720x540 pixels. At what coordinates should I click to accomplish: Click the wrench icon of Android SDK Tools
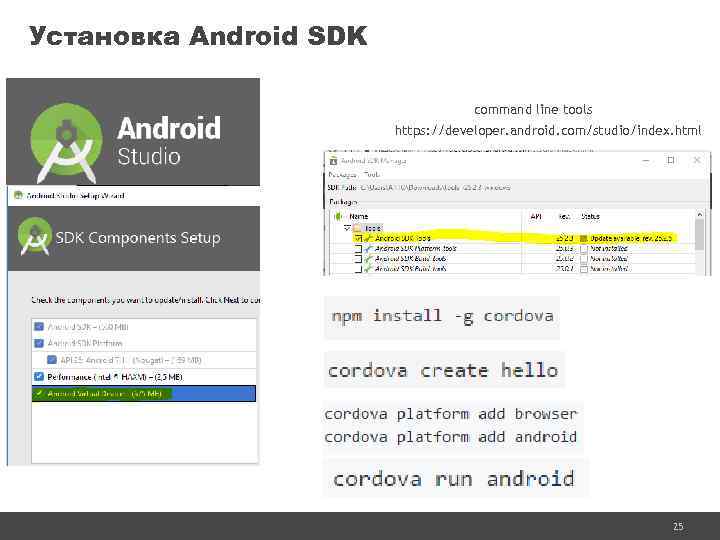[x=368, y=238]
